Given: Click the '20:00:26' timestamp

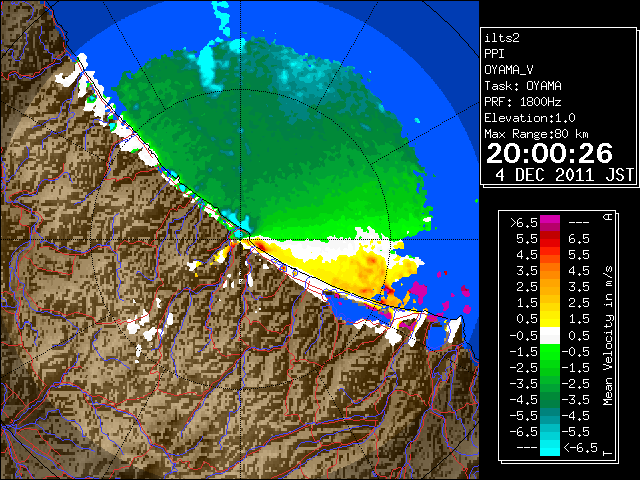Looking at the screenshot, I should 549,153.
